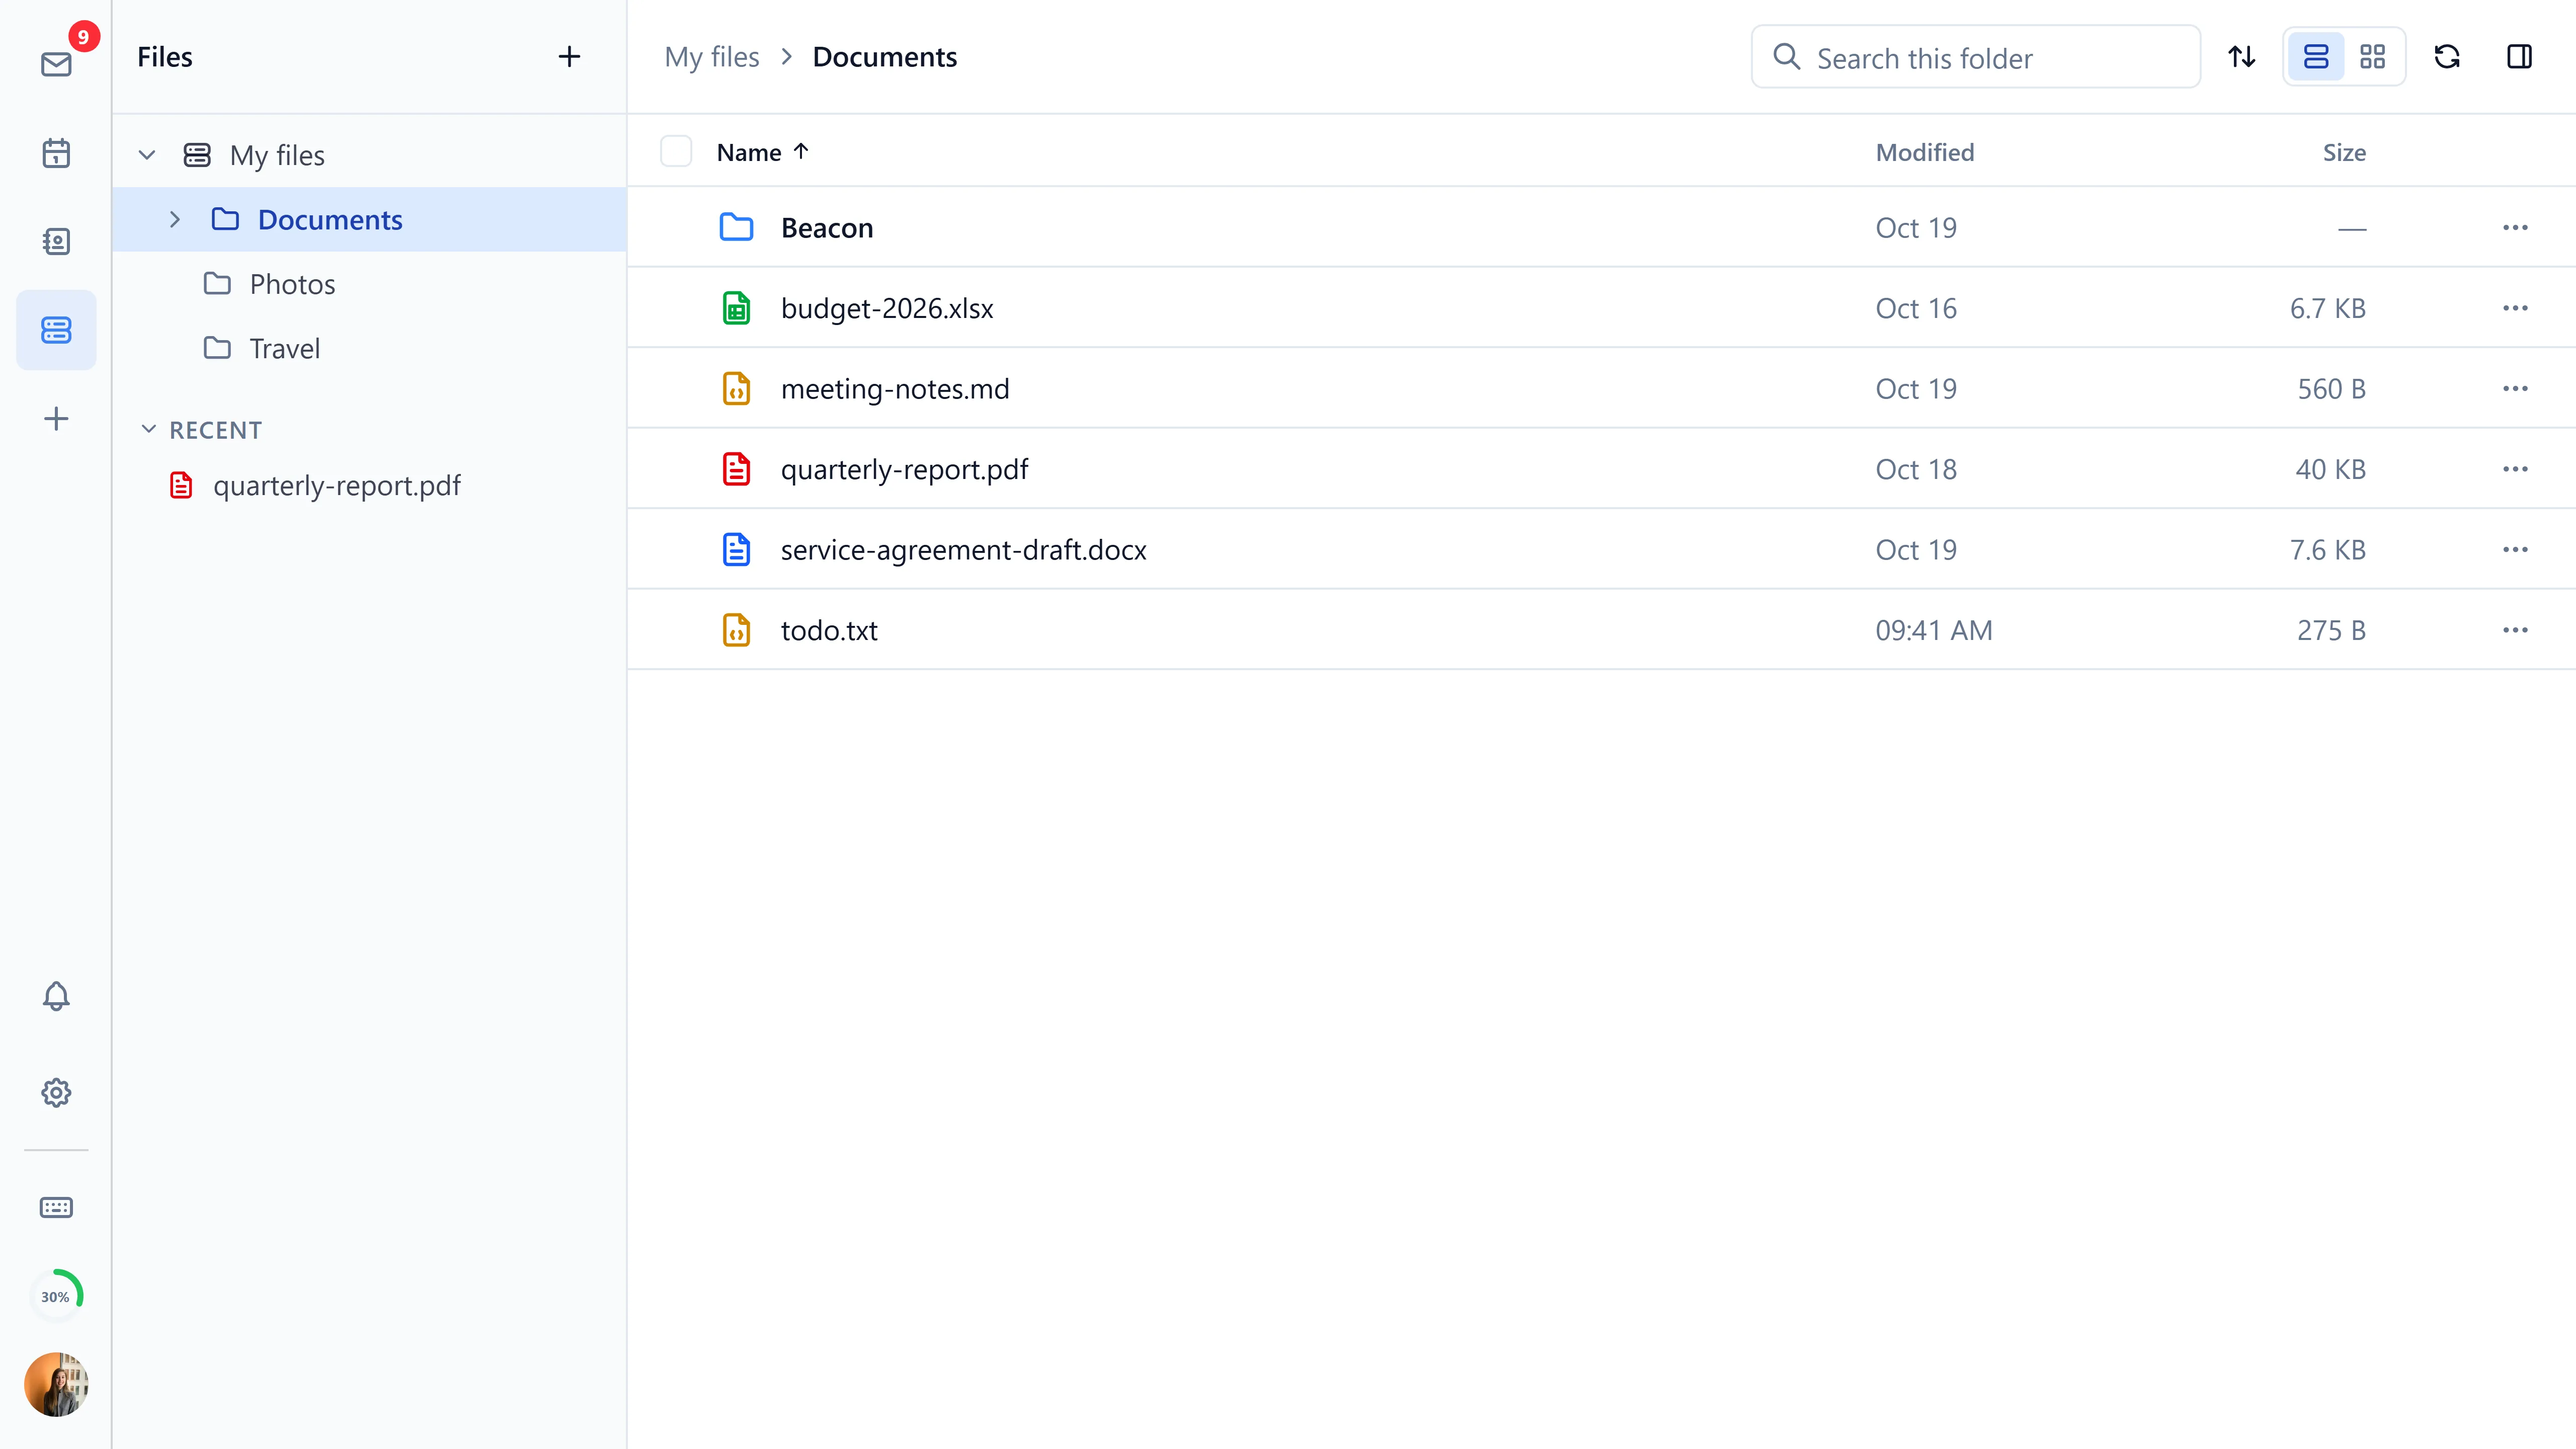2576x1449 pixels.
Task: Tick the select-all checkbox in header
Action: [676, 151]
